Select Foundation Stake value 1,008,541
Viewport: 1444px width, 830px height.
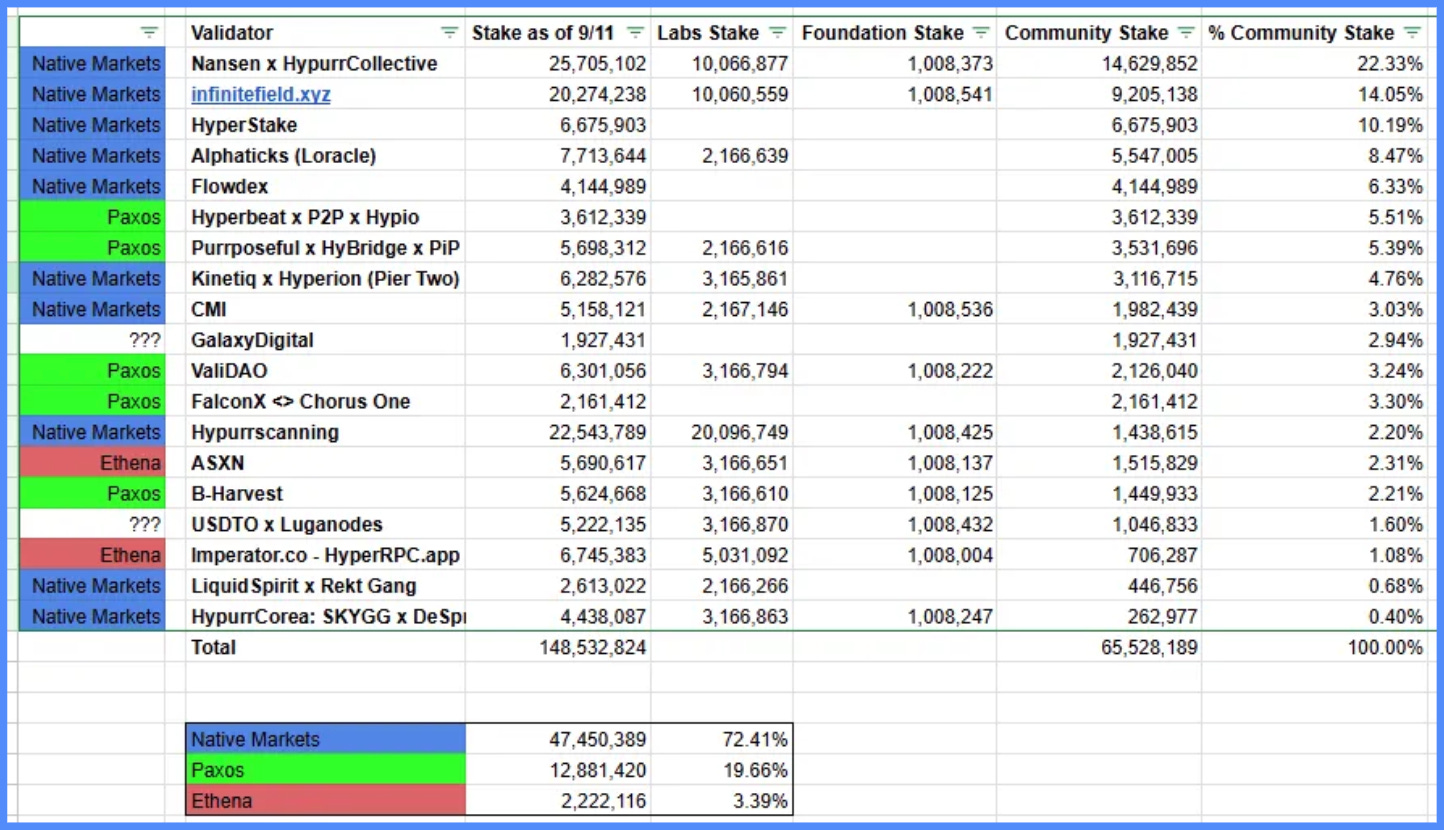coord(895,95)
